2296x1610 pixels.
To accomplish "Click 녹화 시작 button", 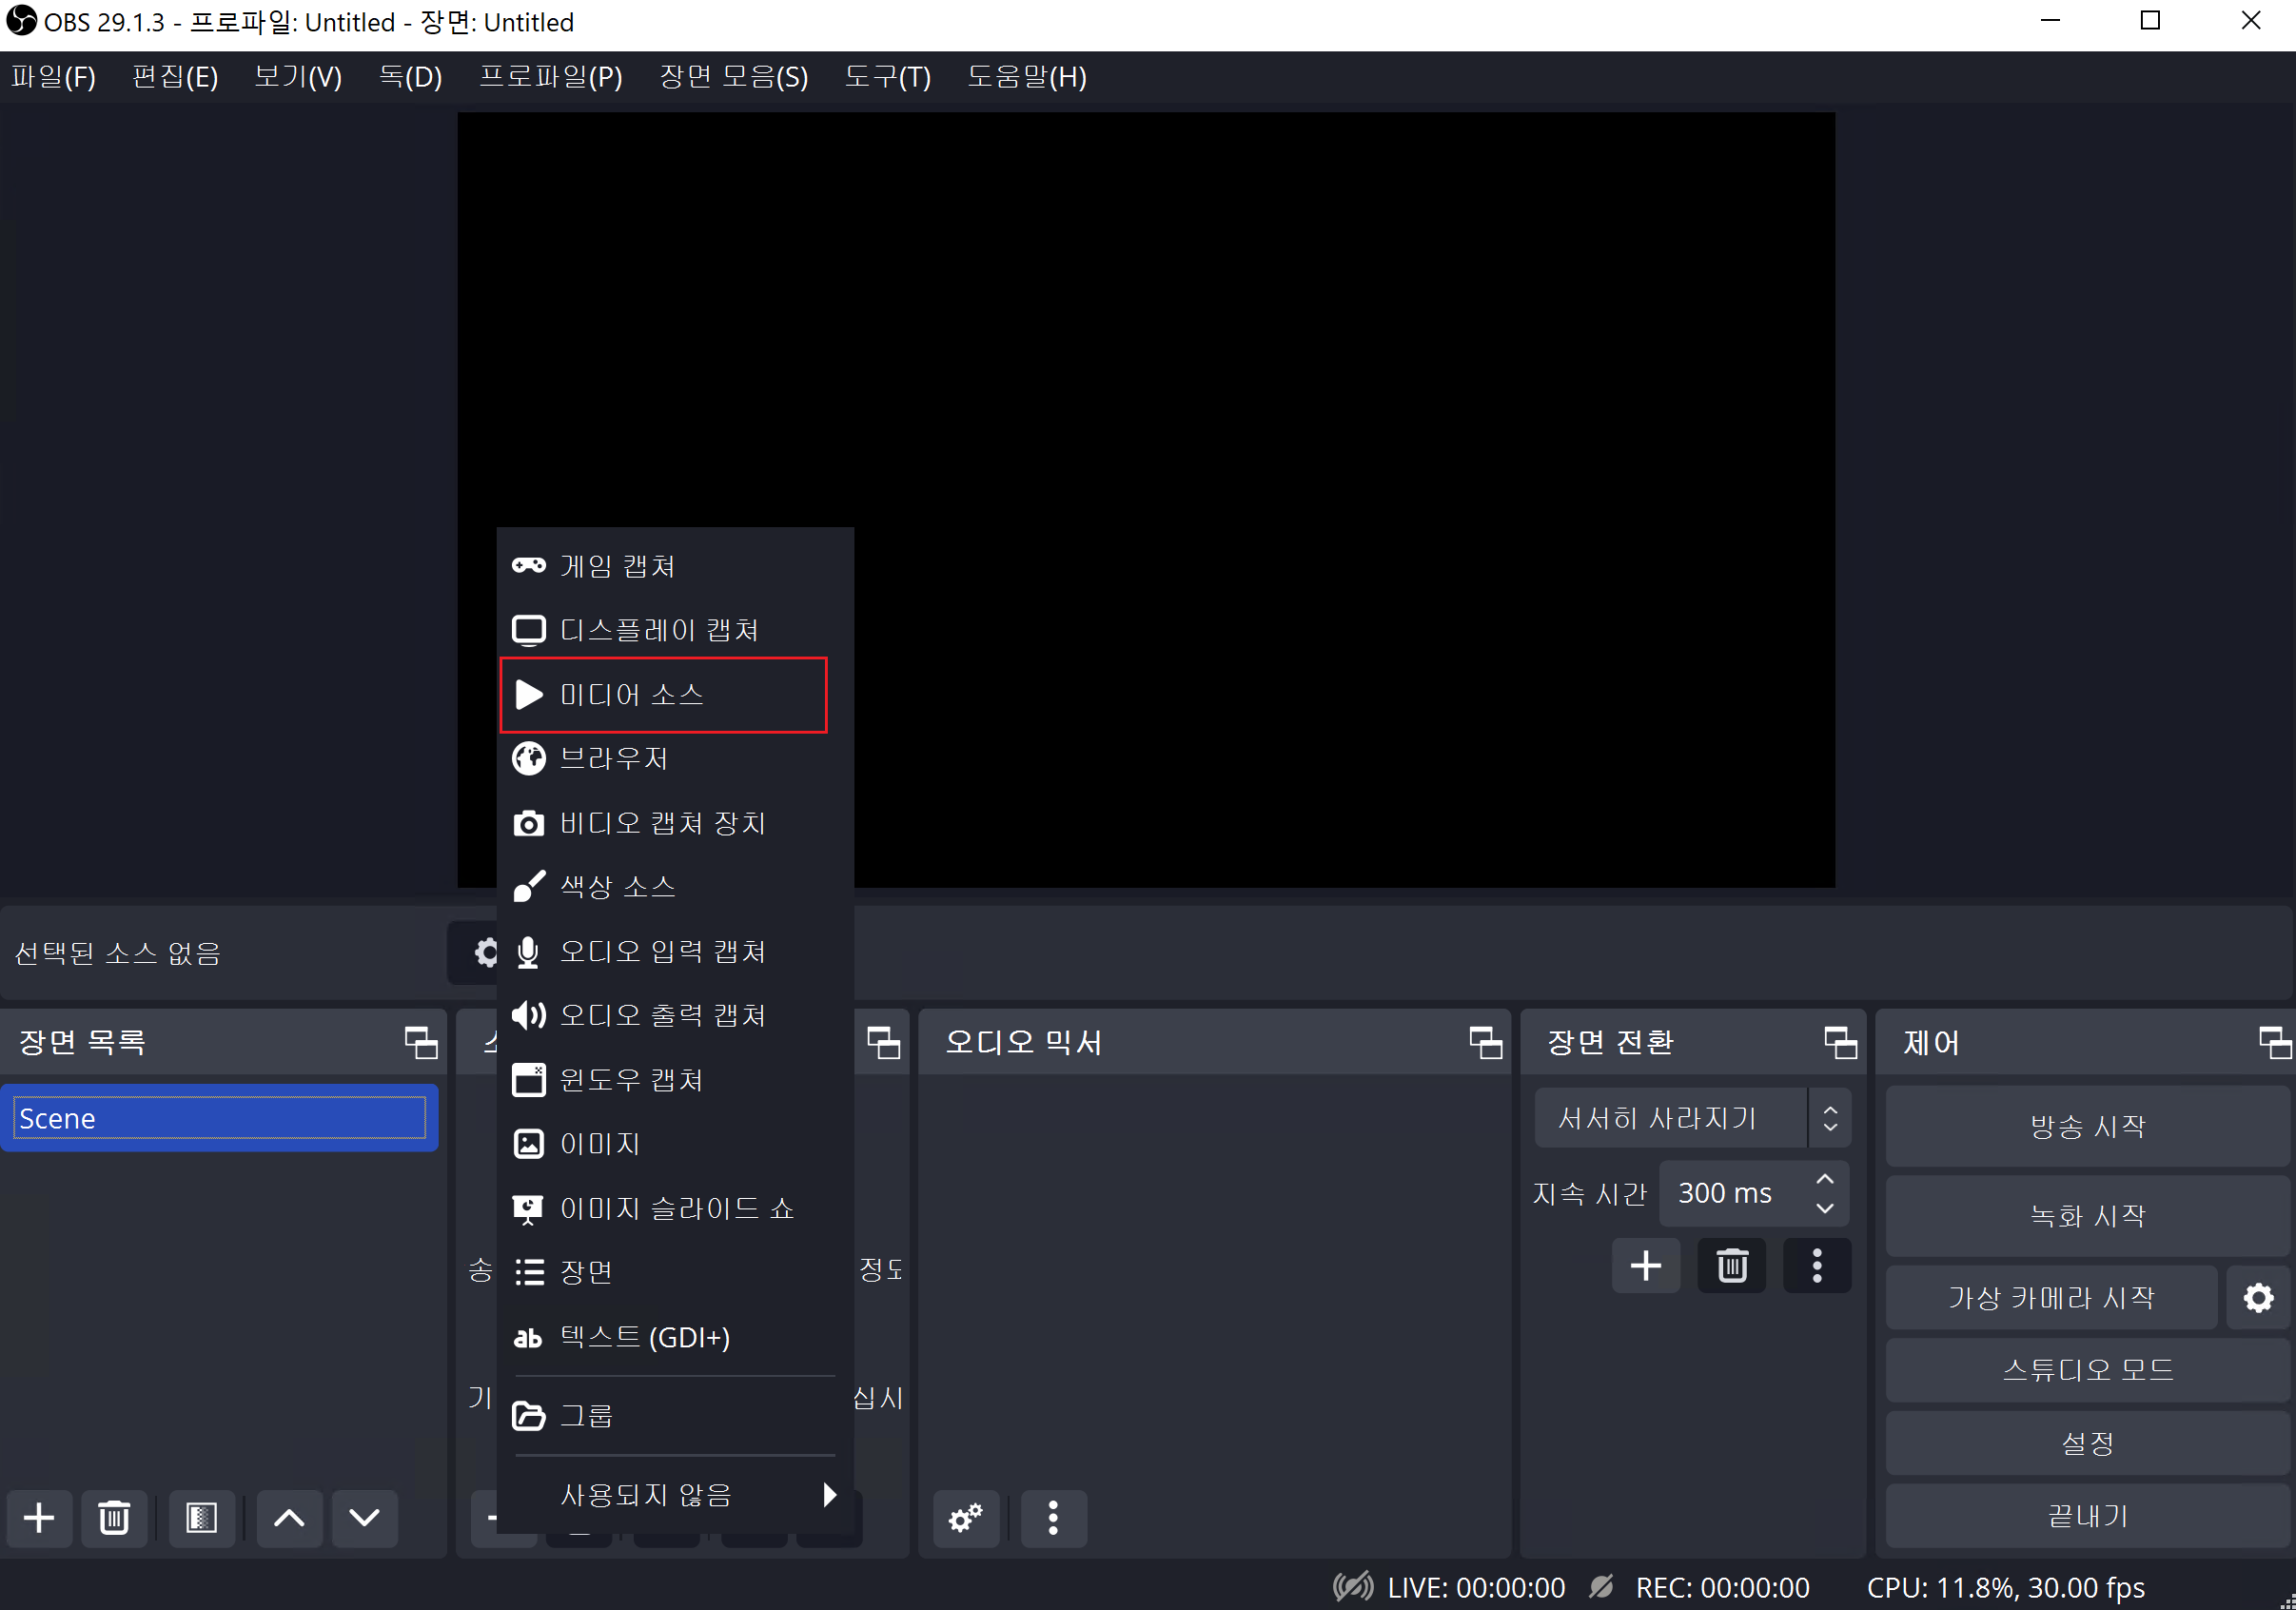I will pyautogui.click(x=2087, y=1216).
